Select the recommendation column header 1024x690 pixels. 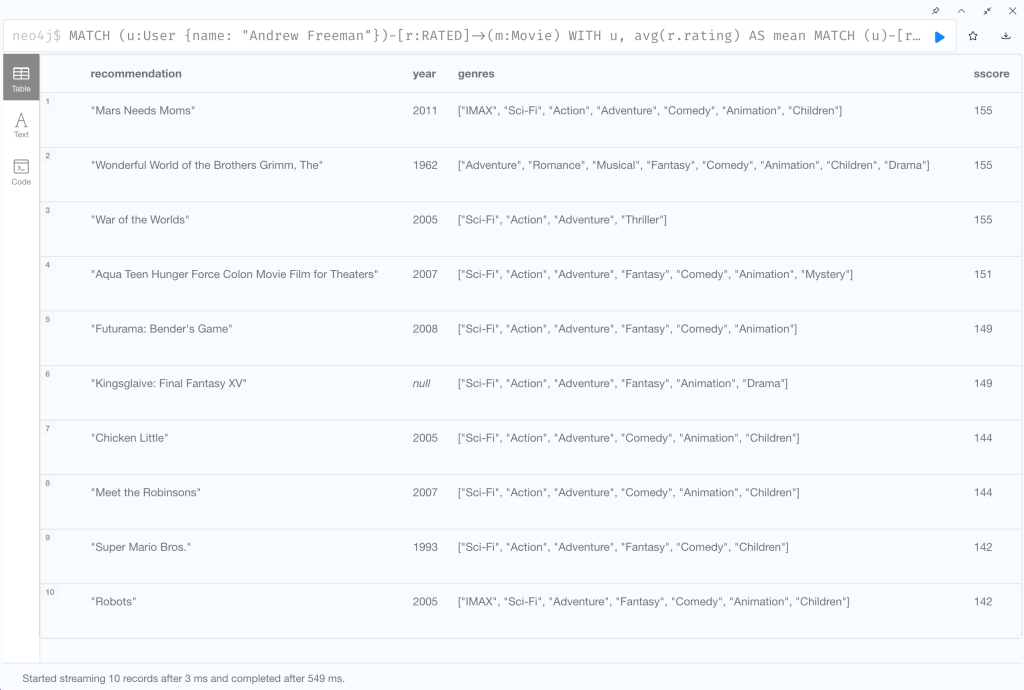[x=136, y=74]
